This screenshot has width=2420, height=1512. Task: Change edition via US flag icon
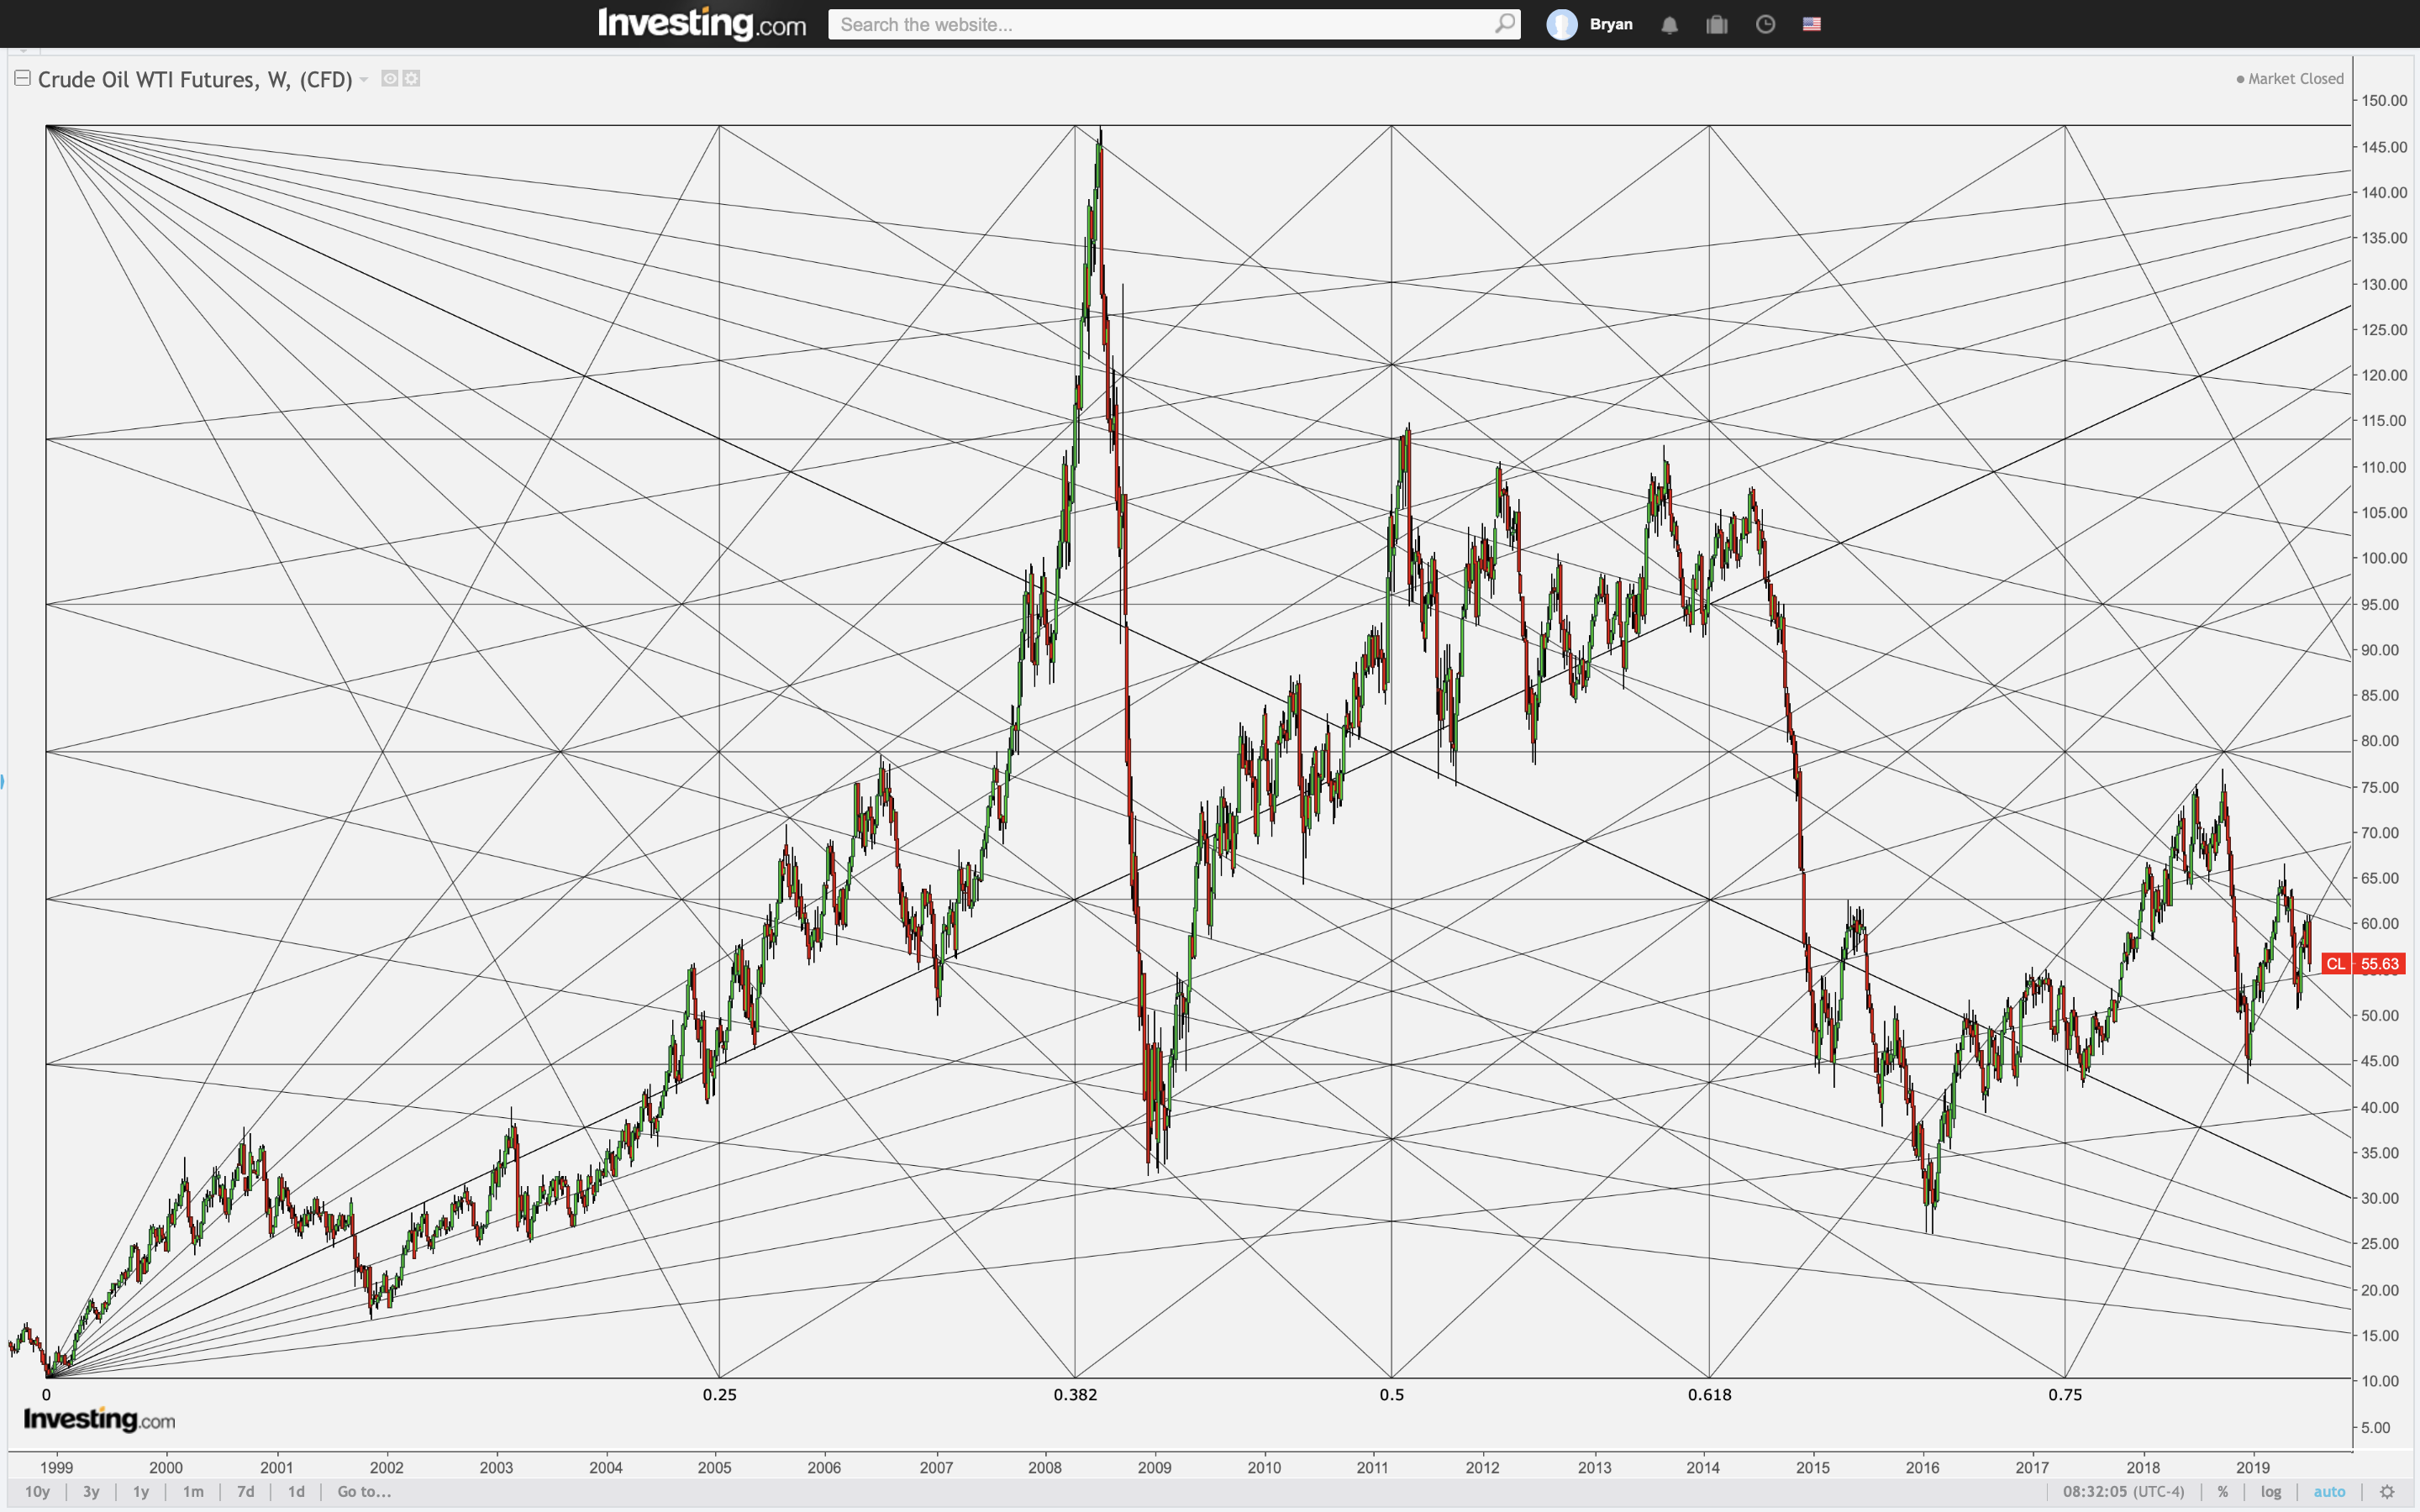tap(1812, 25)
